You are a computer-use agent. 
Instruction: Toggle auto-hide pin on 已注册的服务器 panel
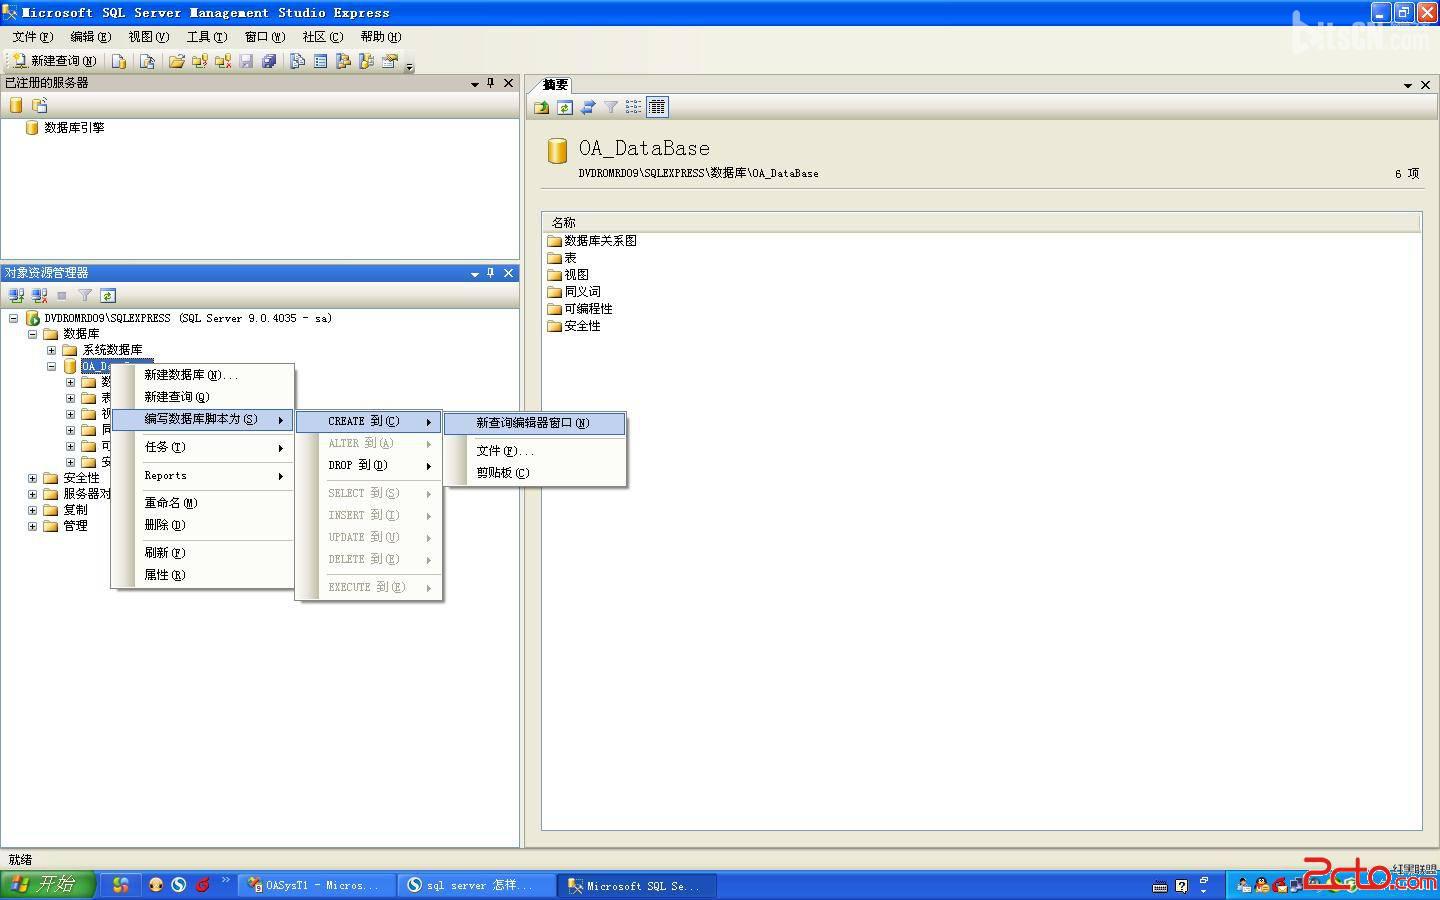[490, 83]
